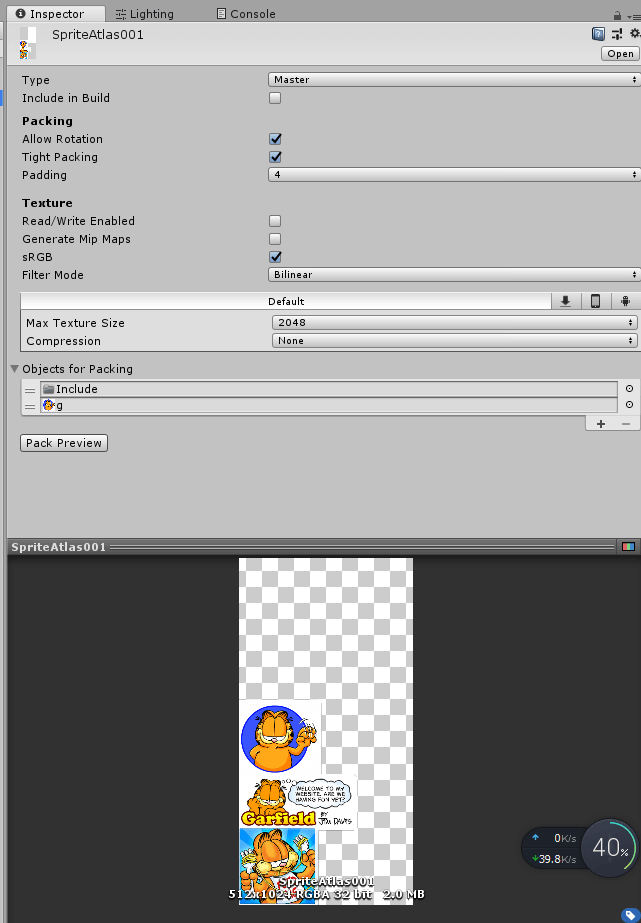Image resolution: width=641 pixels, height=923 pixels.
Task: Select the Android platform tab icon
Action: click(x=625, y=301)
